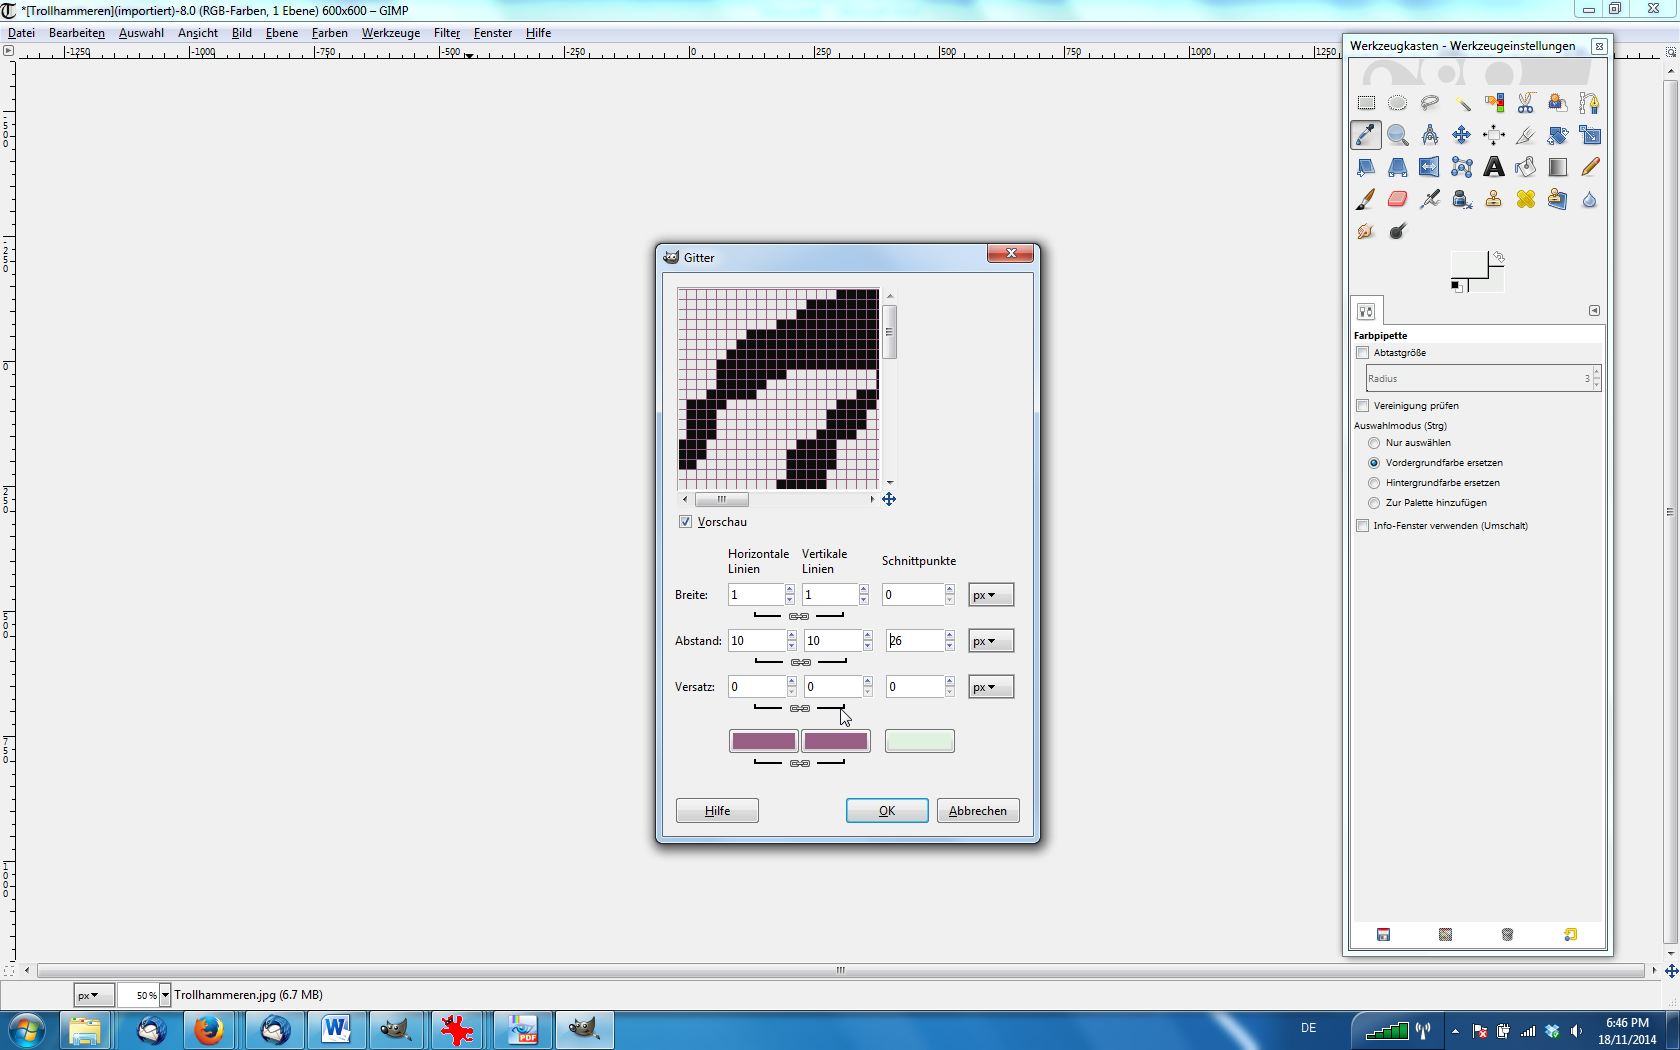Open the Farben menu
1680x1050 pixels.
coord(329,33)
